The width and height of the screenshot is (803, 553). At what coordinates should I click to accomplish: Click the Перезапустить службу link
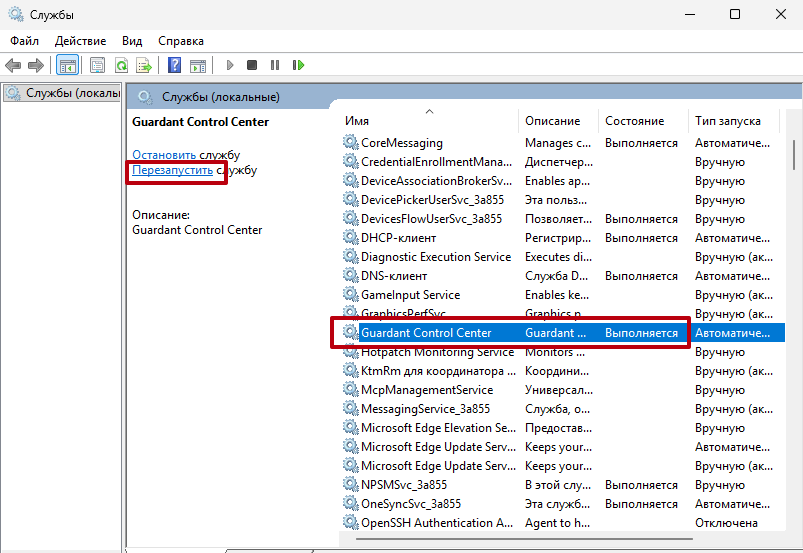tap(172, 170)
